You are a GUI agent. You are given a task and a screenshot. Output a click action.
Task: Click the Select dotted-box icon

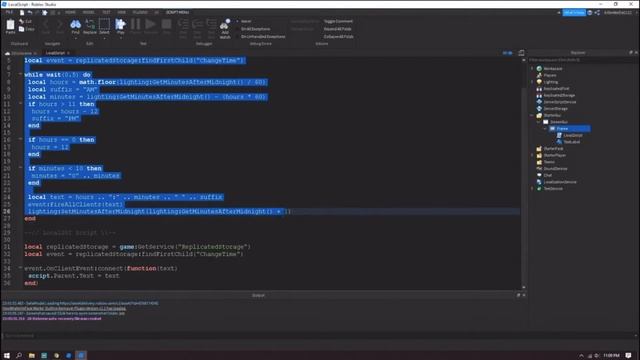click(104, 24)
